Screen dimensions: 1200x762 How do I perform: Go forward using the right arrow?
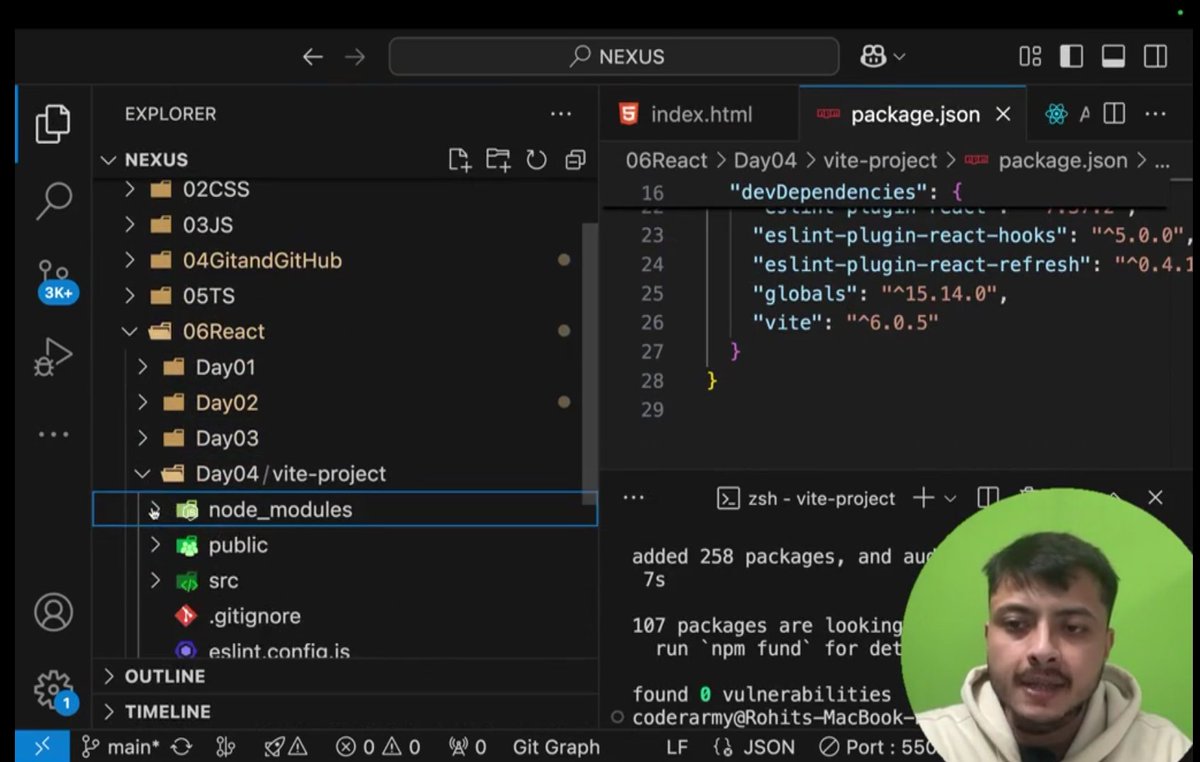[x=355, y=57]
